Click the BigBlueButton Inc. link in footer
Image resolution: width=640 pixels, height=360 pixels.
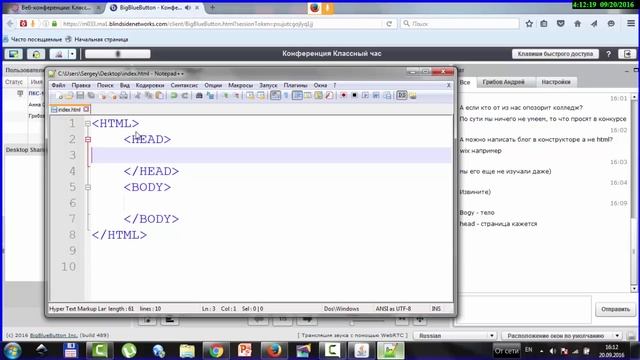(53, 335)
